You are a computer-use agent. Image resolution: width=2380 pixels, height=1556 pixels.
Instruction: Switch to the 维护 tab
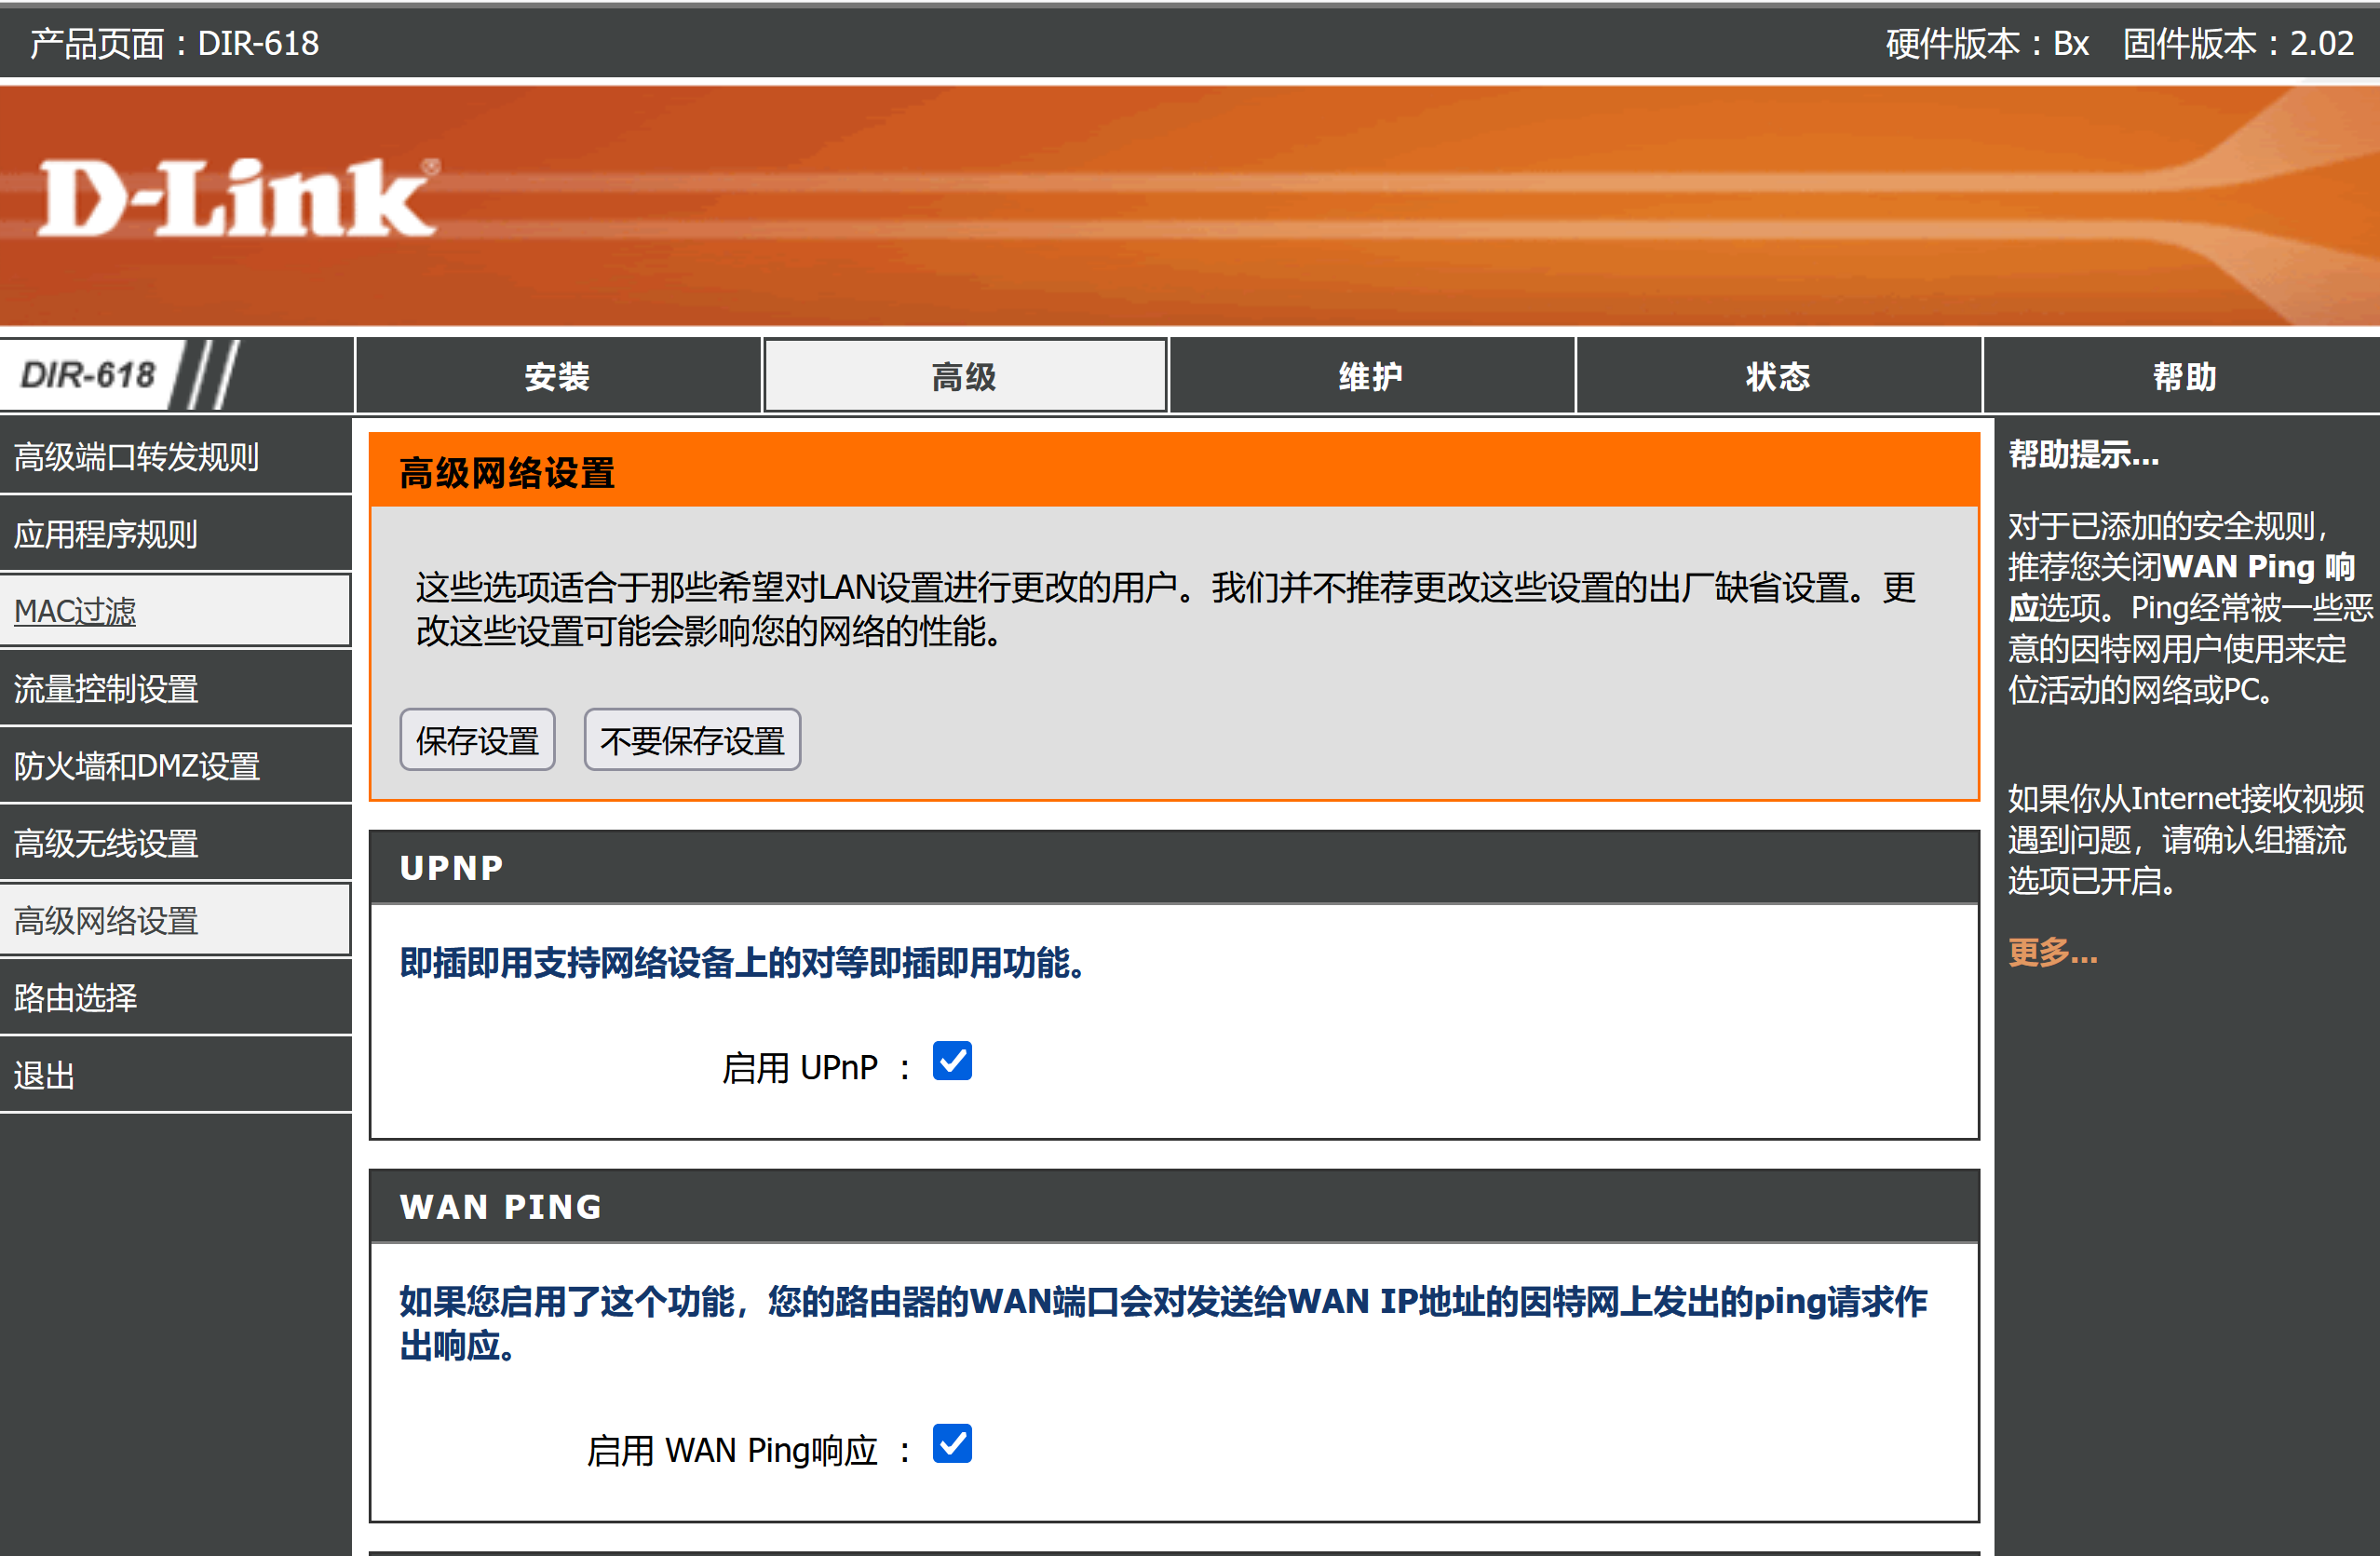(1370, 377)
